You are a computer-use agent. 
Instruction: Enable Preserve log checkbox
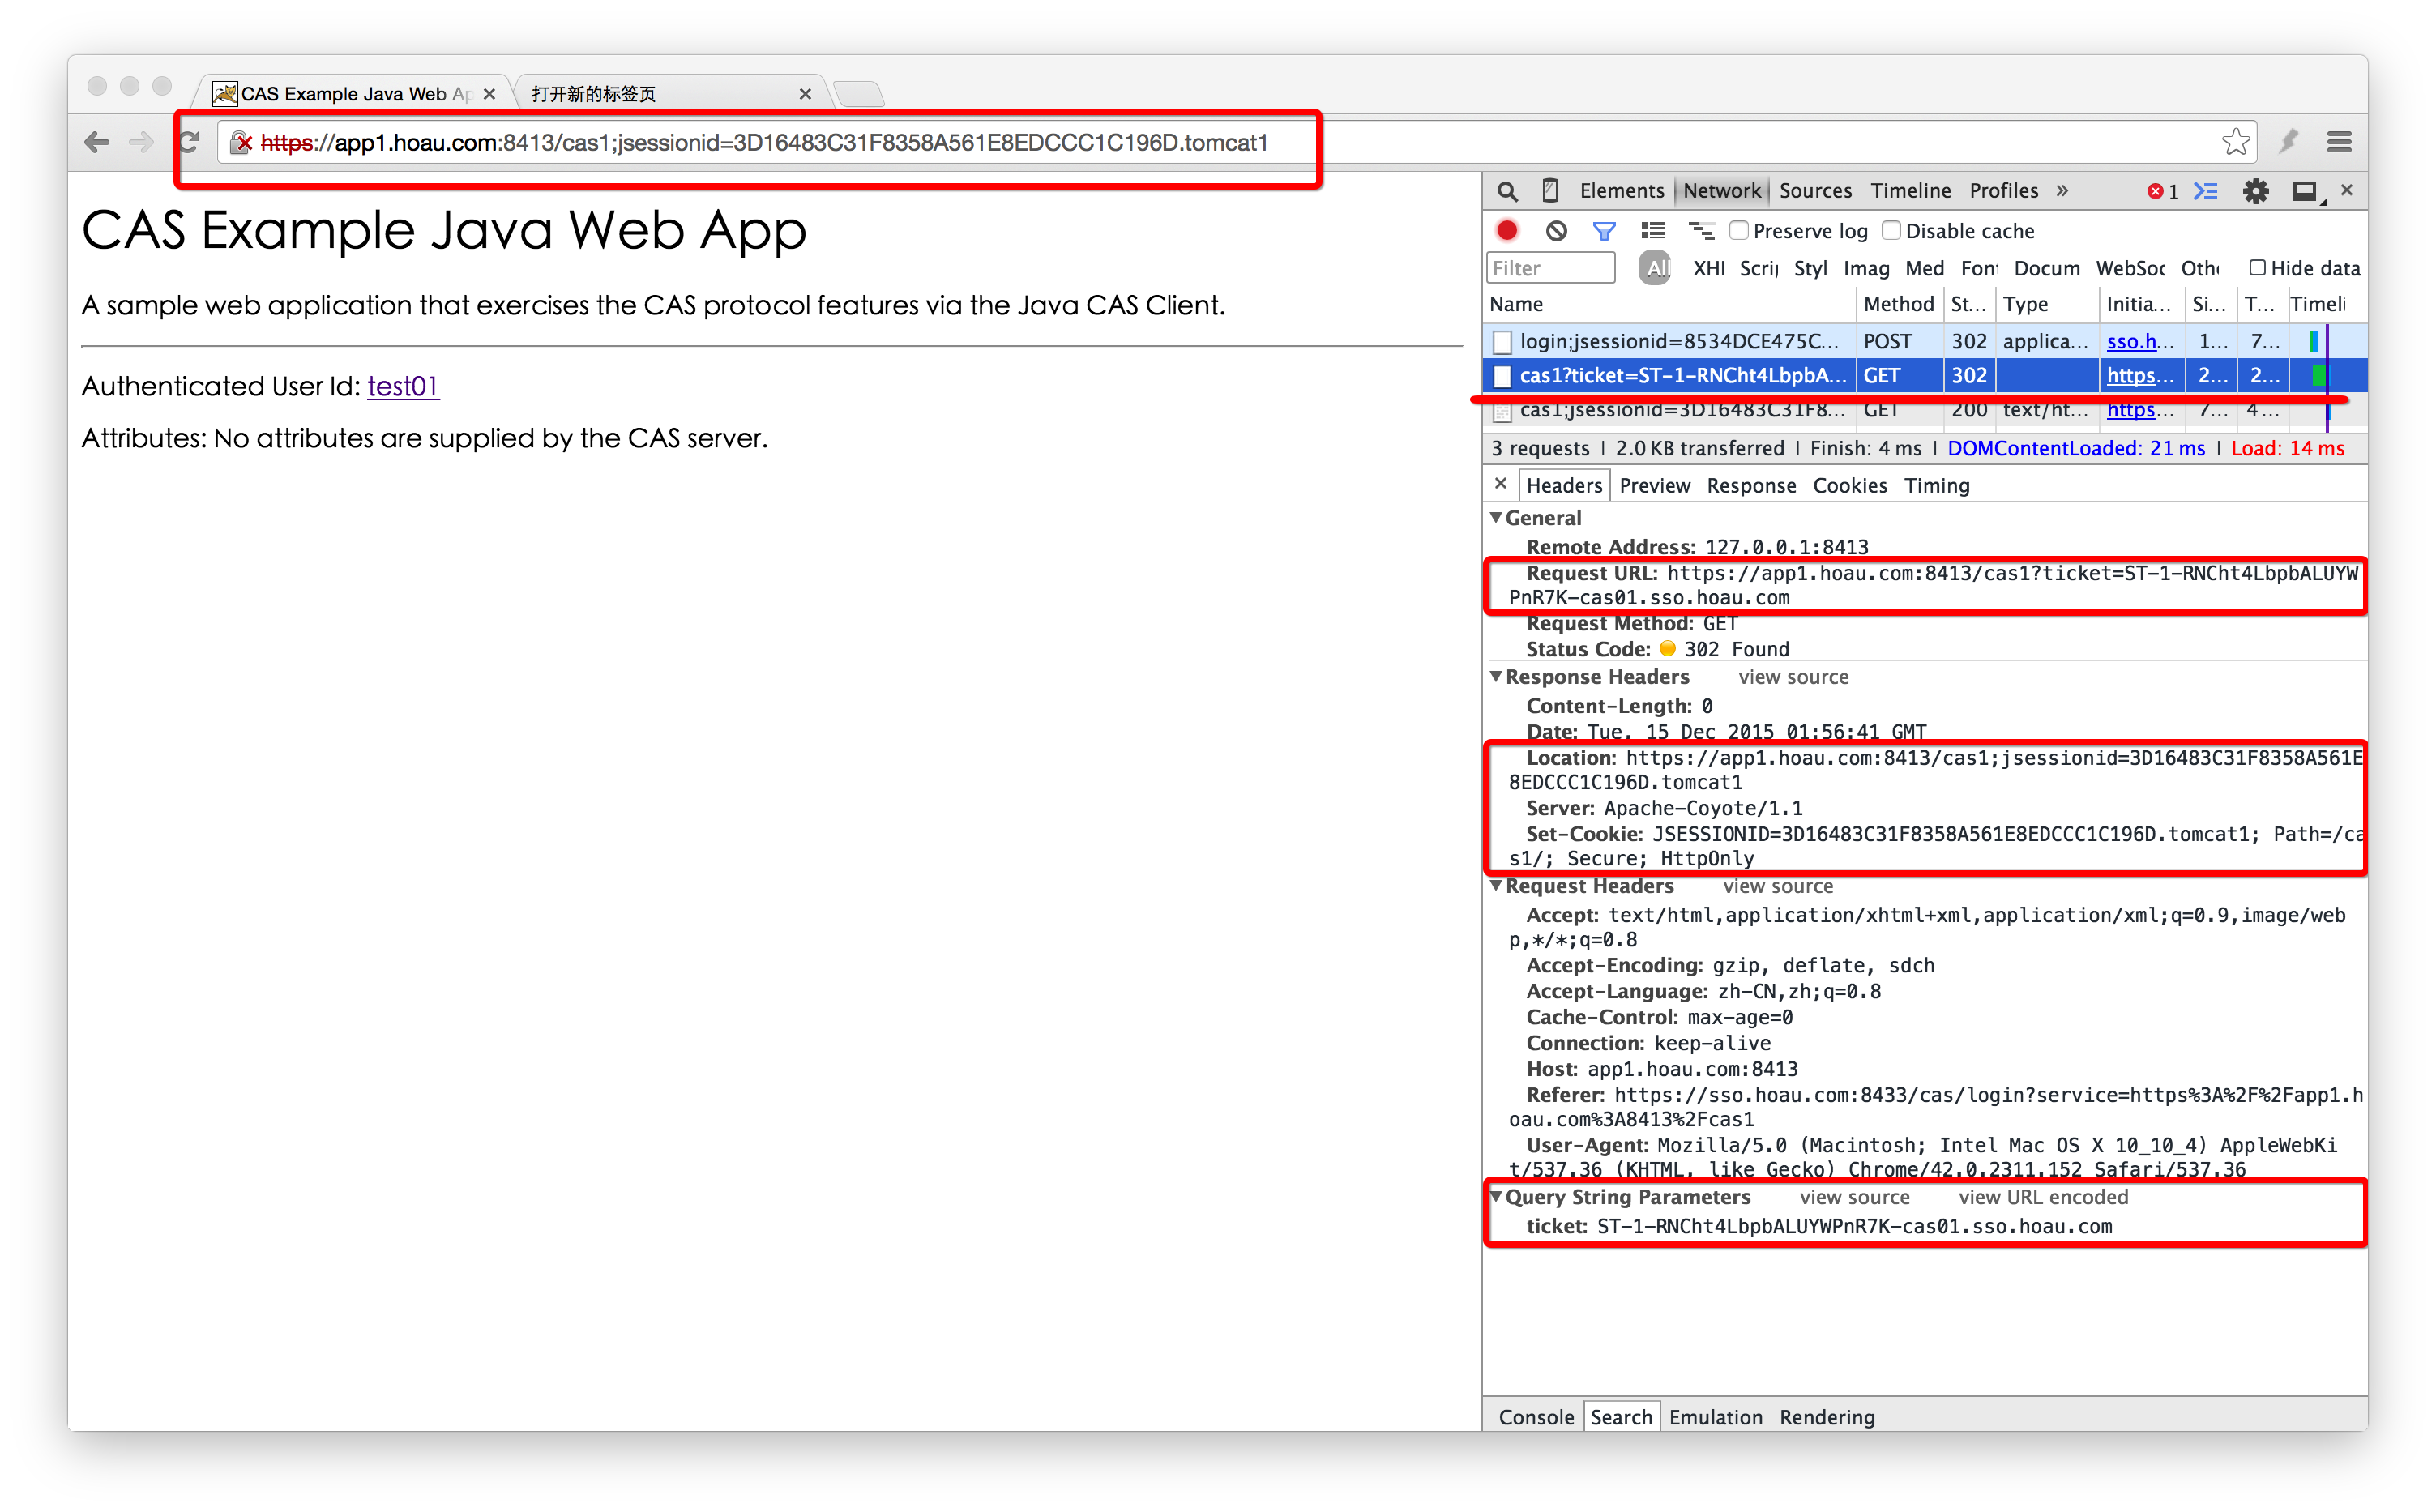click(x=1739, y=231)
